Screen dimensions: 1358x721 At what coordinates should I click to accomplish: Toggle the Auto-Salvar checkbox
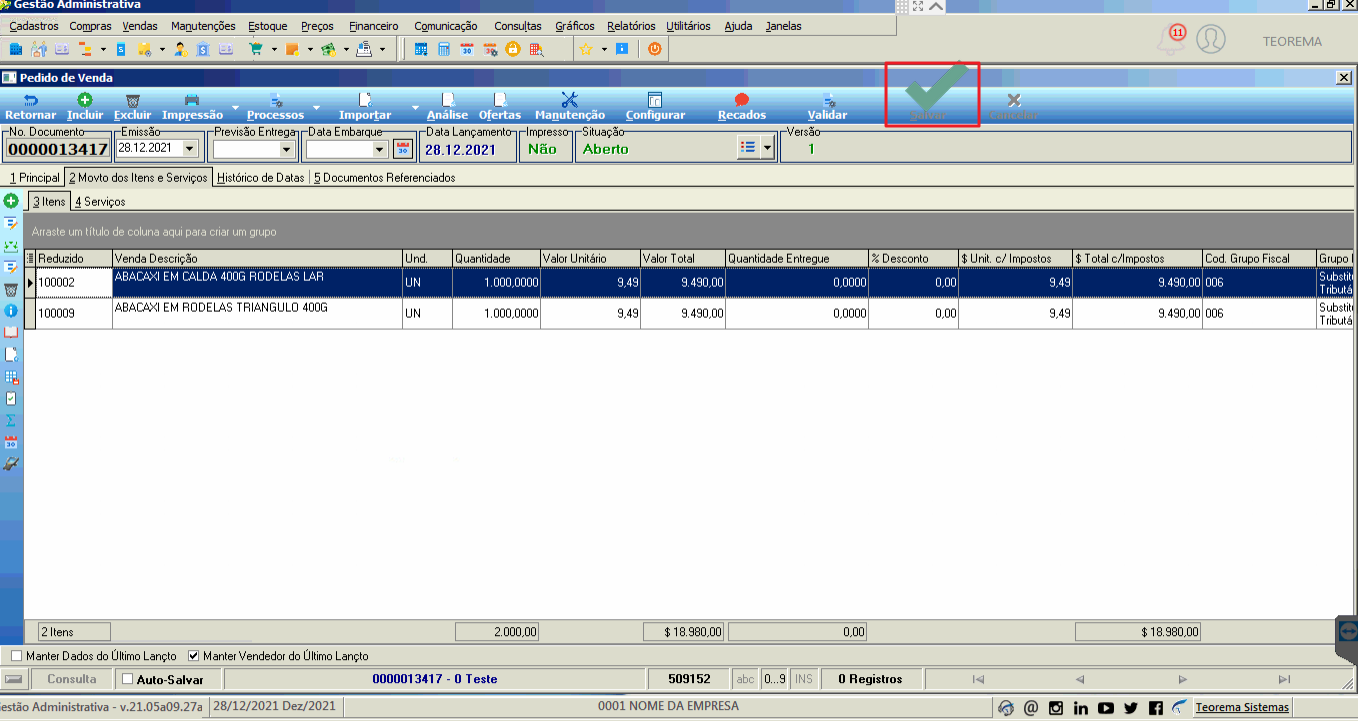click(x=127, y=679)
